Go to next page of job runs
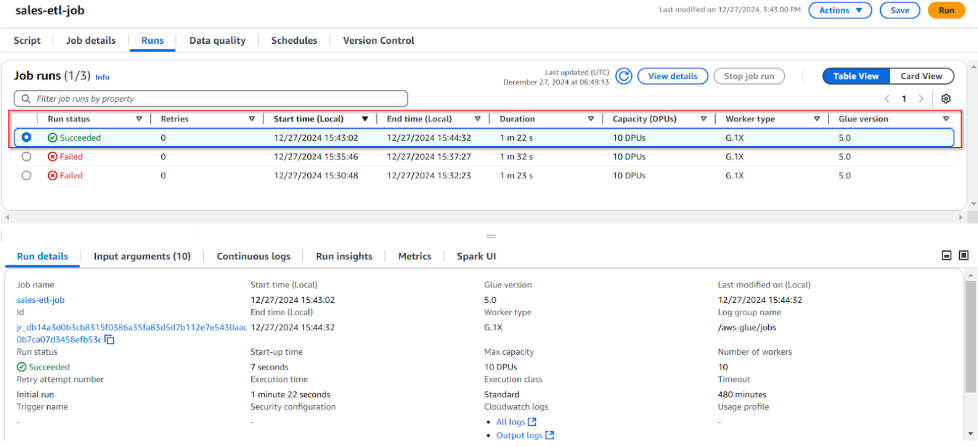Screen dimensions: 978x447 [923, 99]
